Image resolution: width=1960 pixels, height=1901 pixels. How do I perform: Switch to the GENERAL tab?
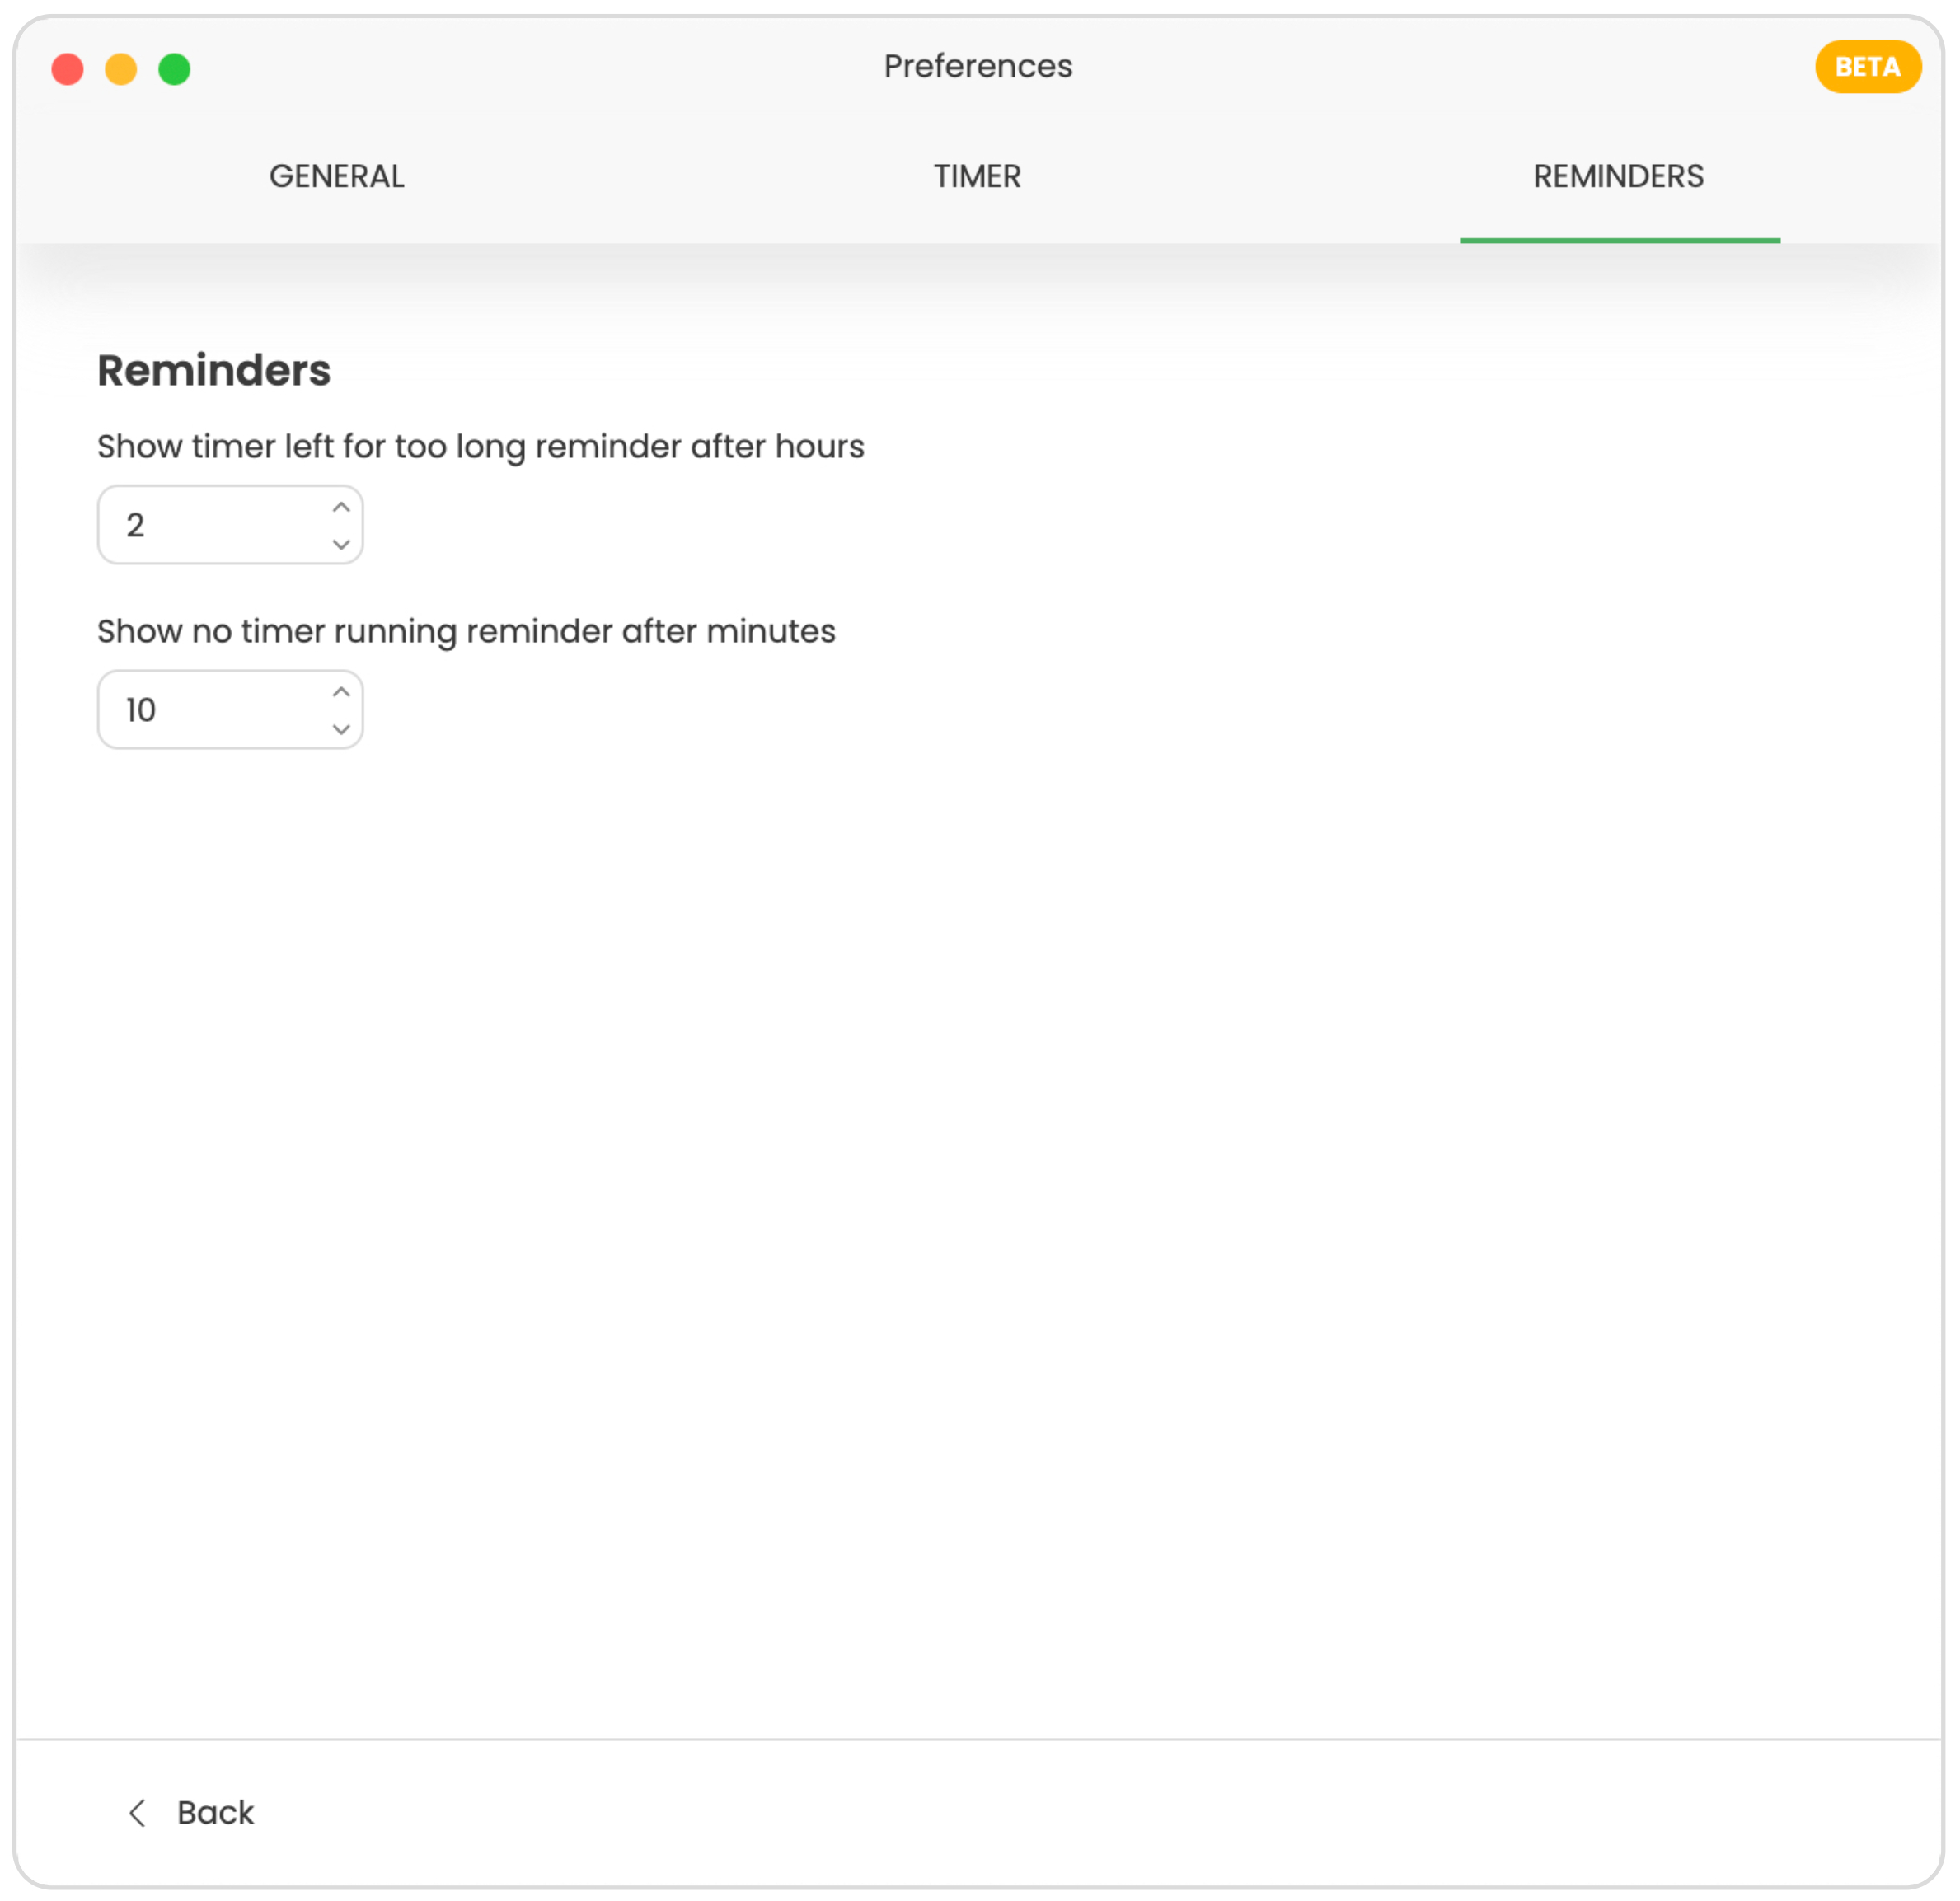[x=336, y=176]
